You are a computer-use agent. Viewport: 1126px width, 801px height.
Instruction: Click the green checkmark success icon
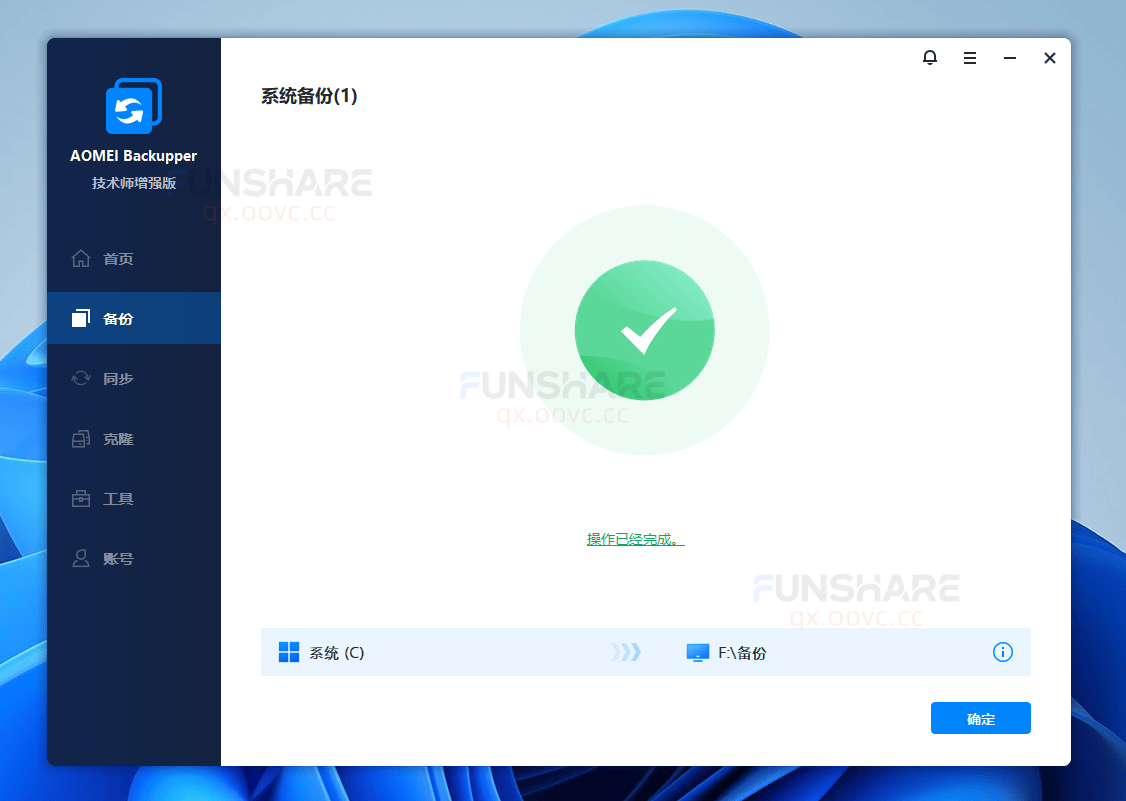[645, 330]
